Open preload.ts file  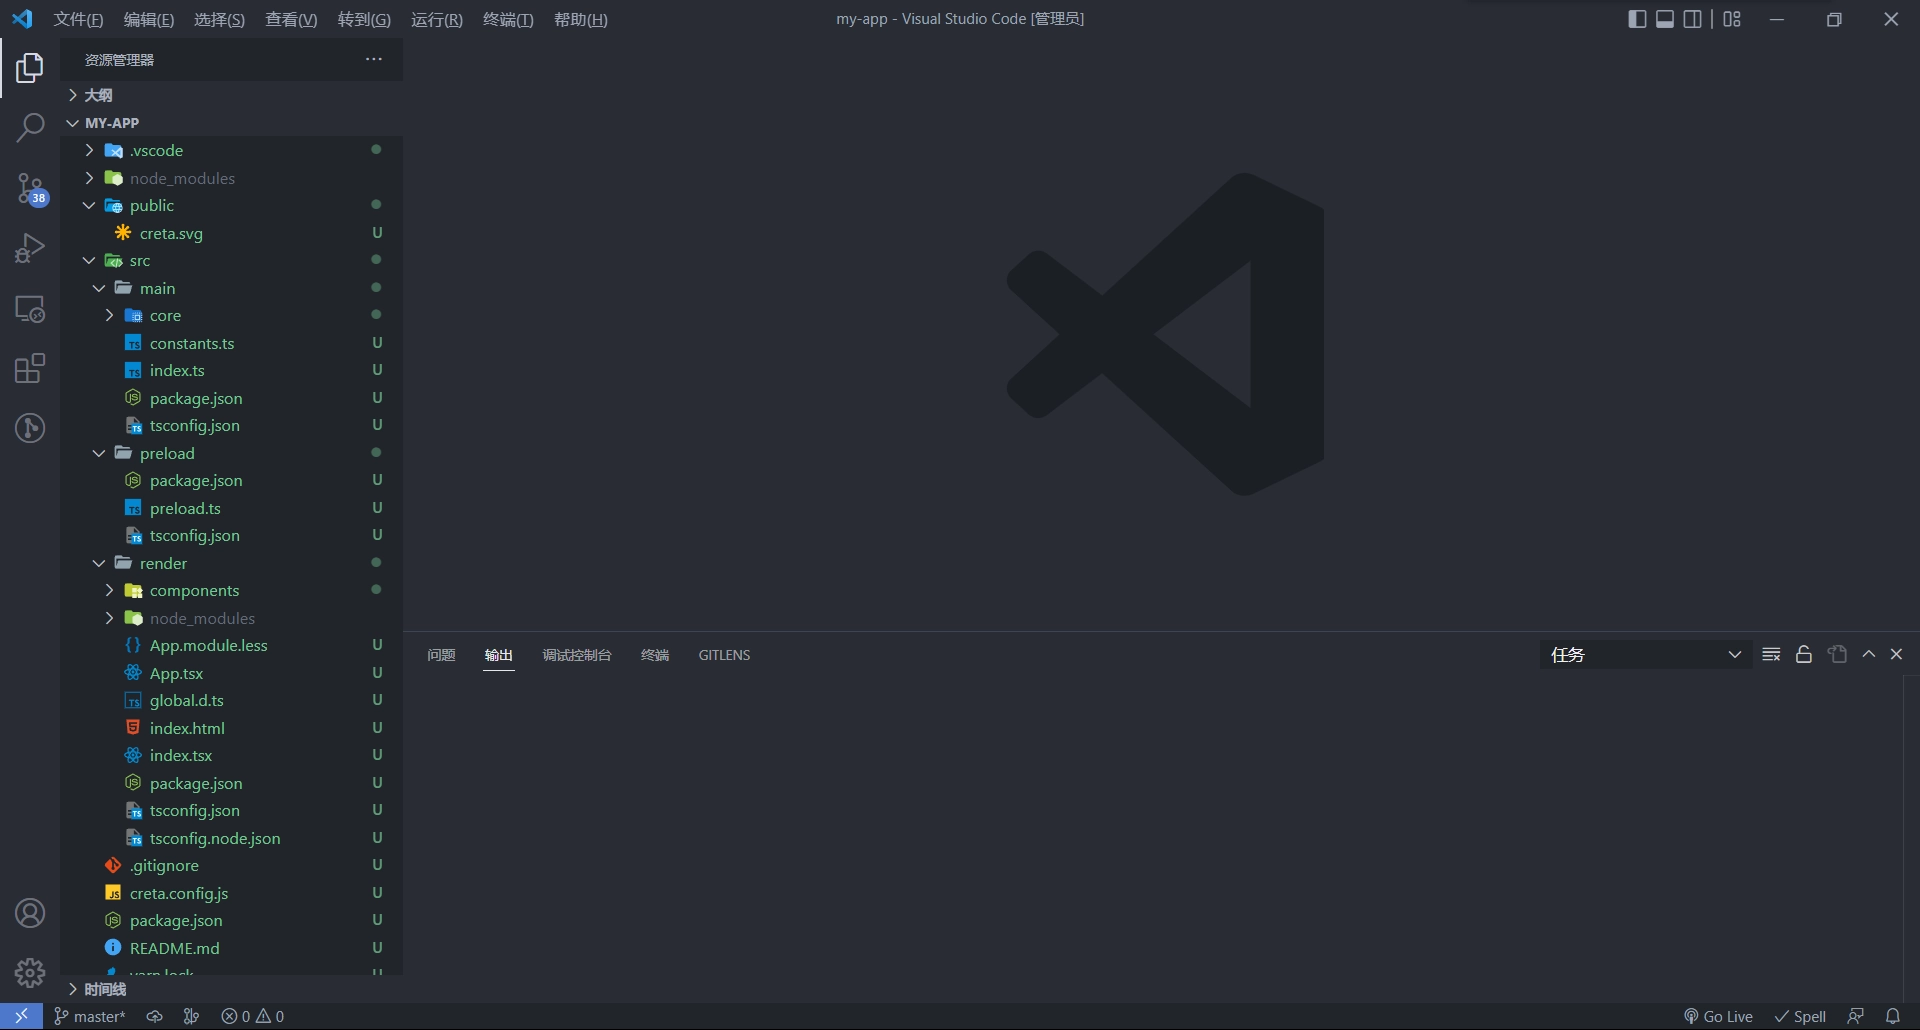pos(232,508)
